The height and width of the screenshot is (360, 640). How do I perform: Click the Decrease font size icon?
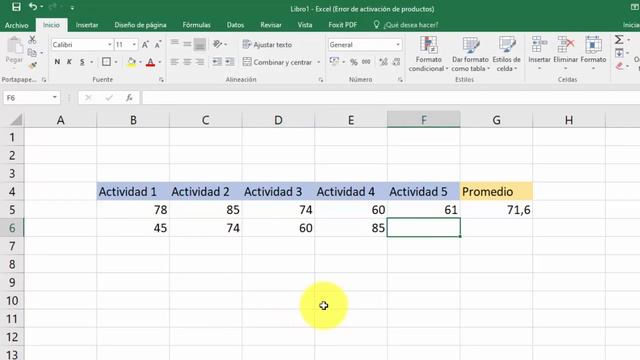[x=158, y=44]
